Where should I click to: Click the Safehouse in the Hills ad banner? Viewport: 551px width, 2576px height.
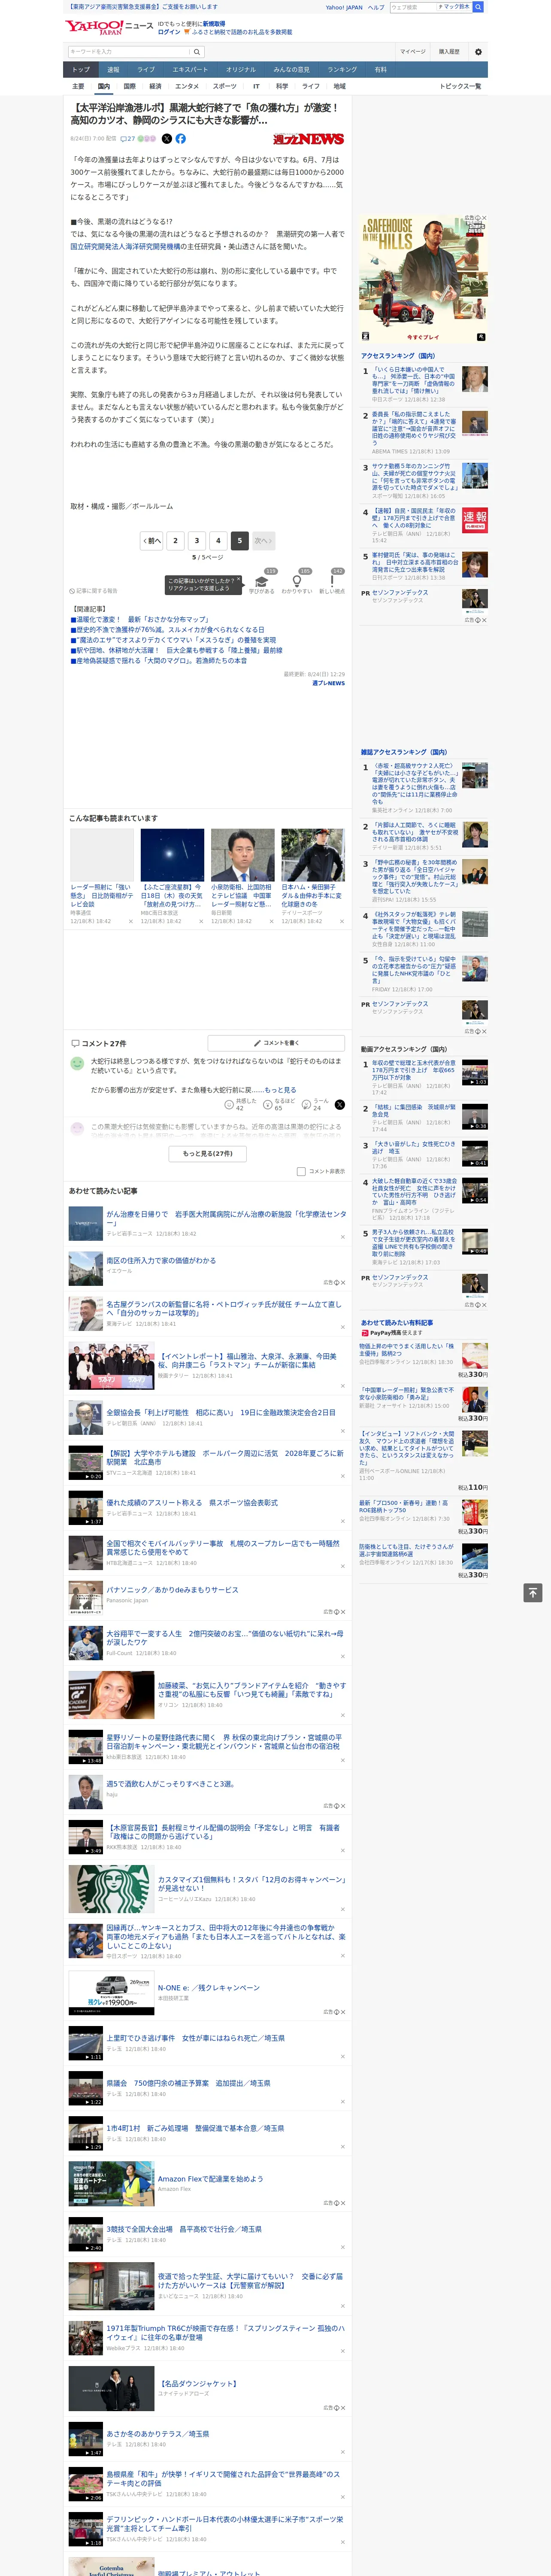coord(424,279)
